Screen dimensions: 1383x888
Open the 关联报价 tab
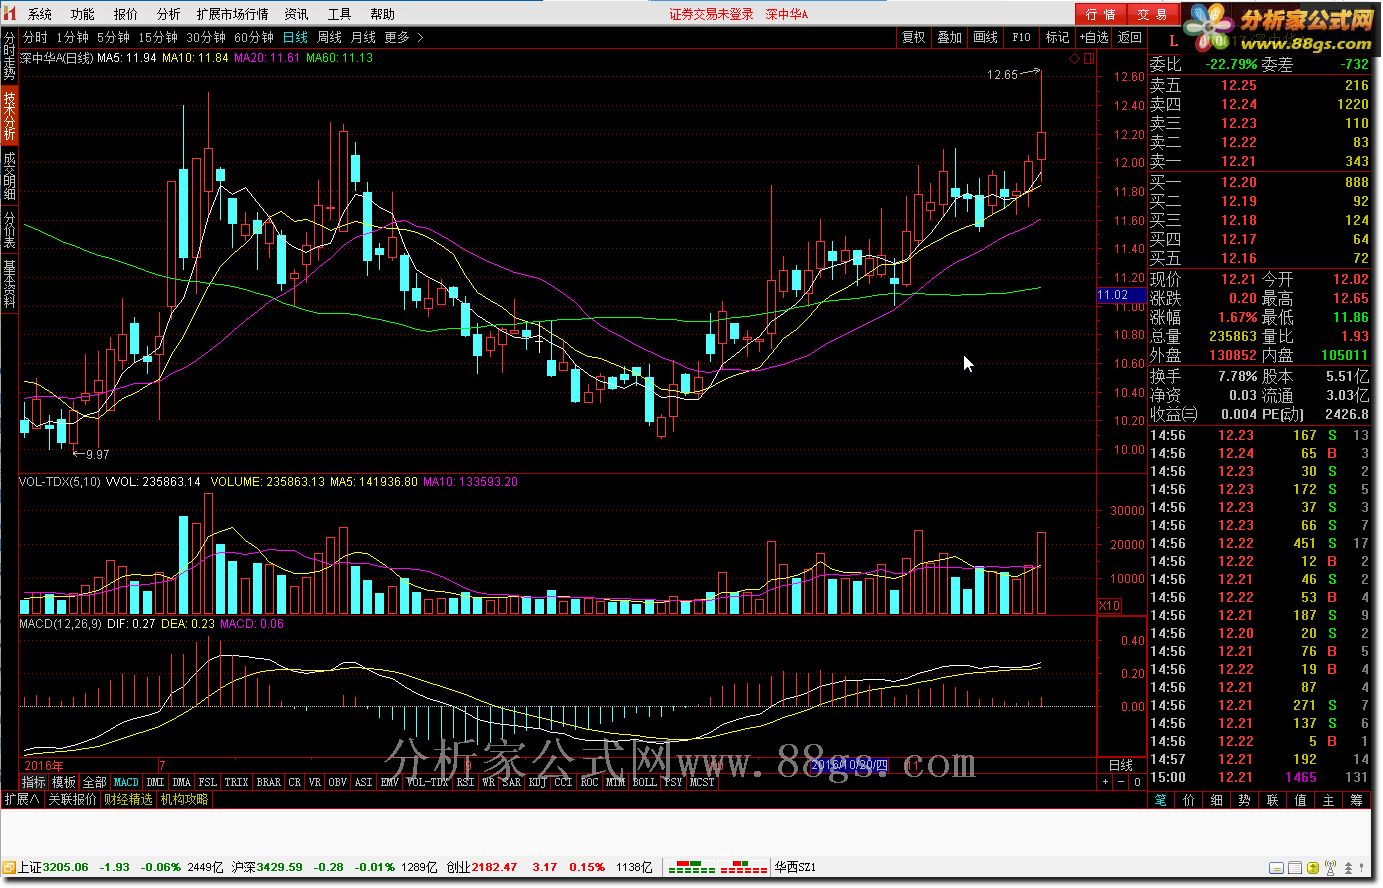click(x=72, y=799)
